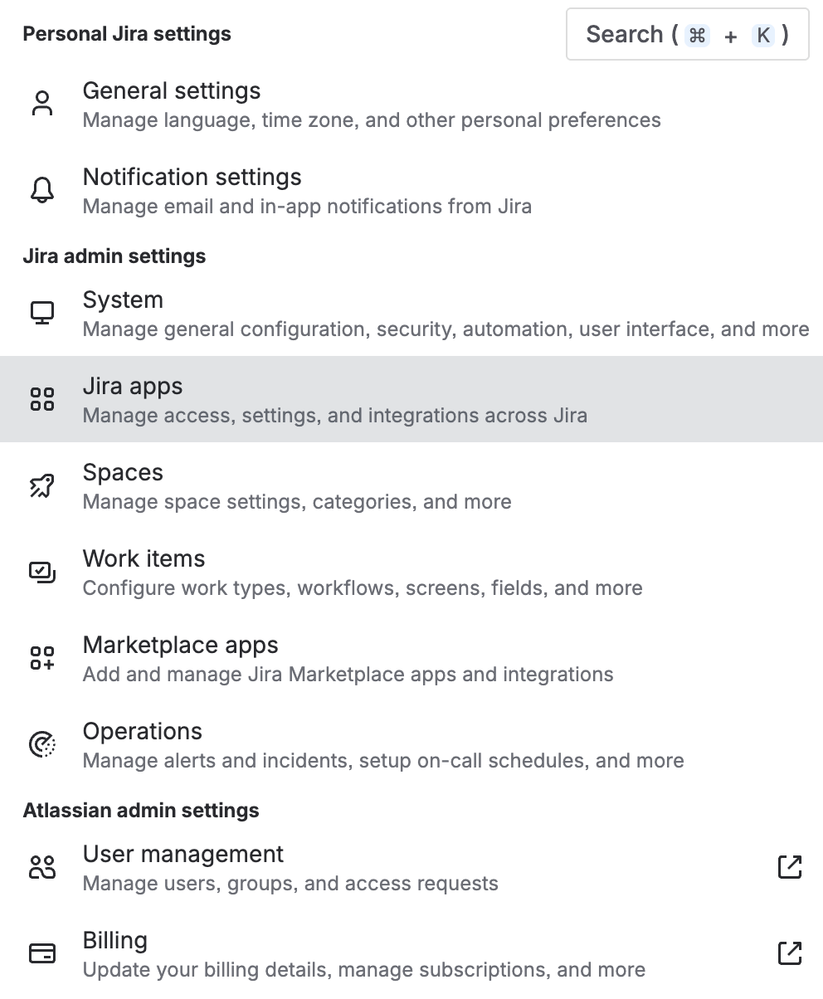823x999 pixels.
Task: Click the Billing card icon
Action: [x=41, y=953]
